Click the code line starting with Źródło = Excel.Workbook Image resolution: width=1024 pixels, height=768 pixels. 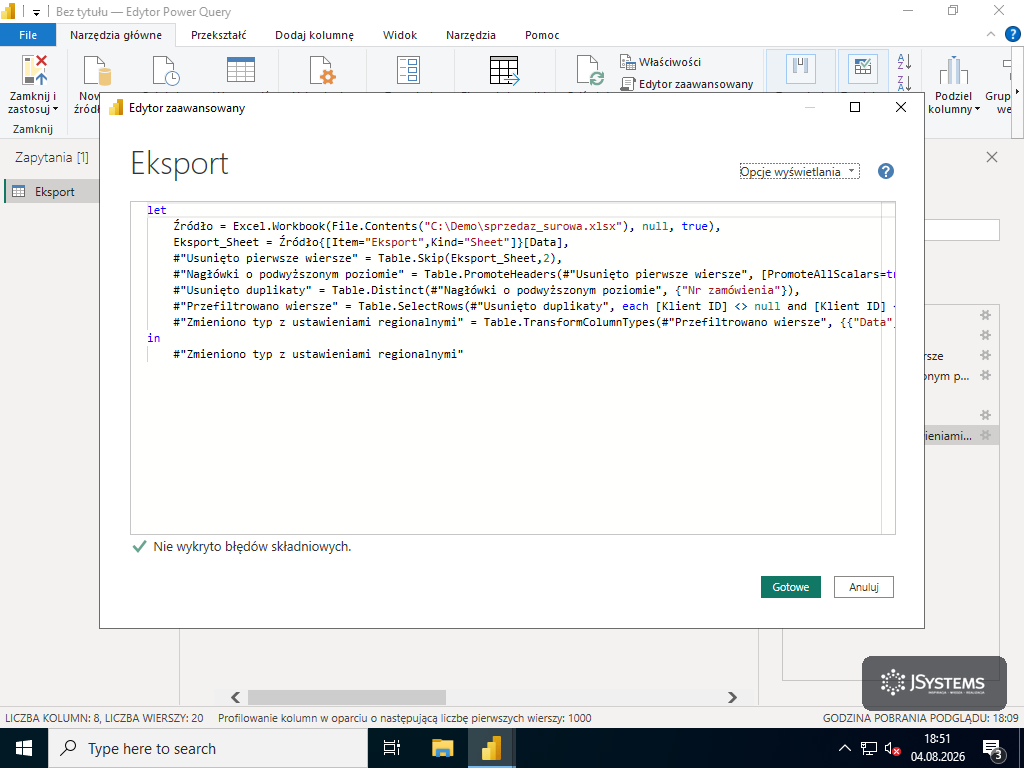tap(447, 226)
